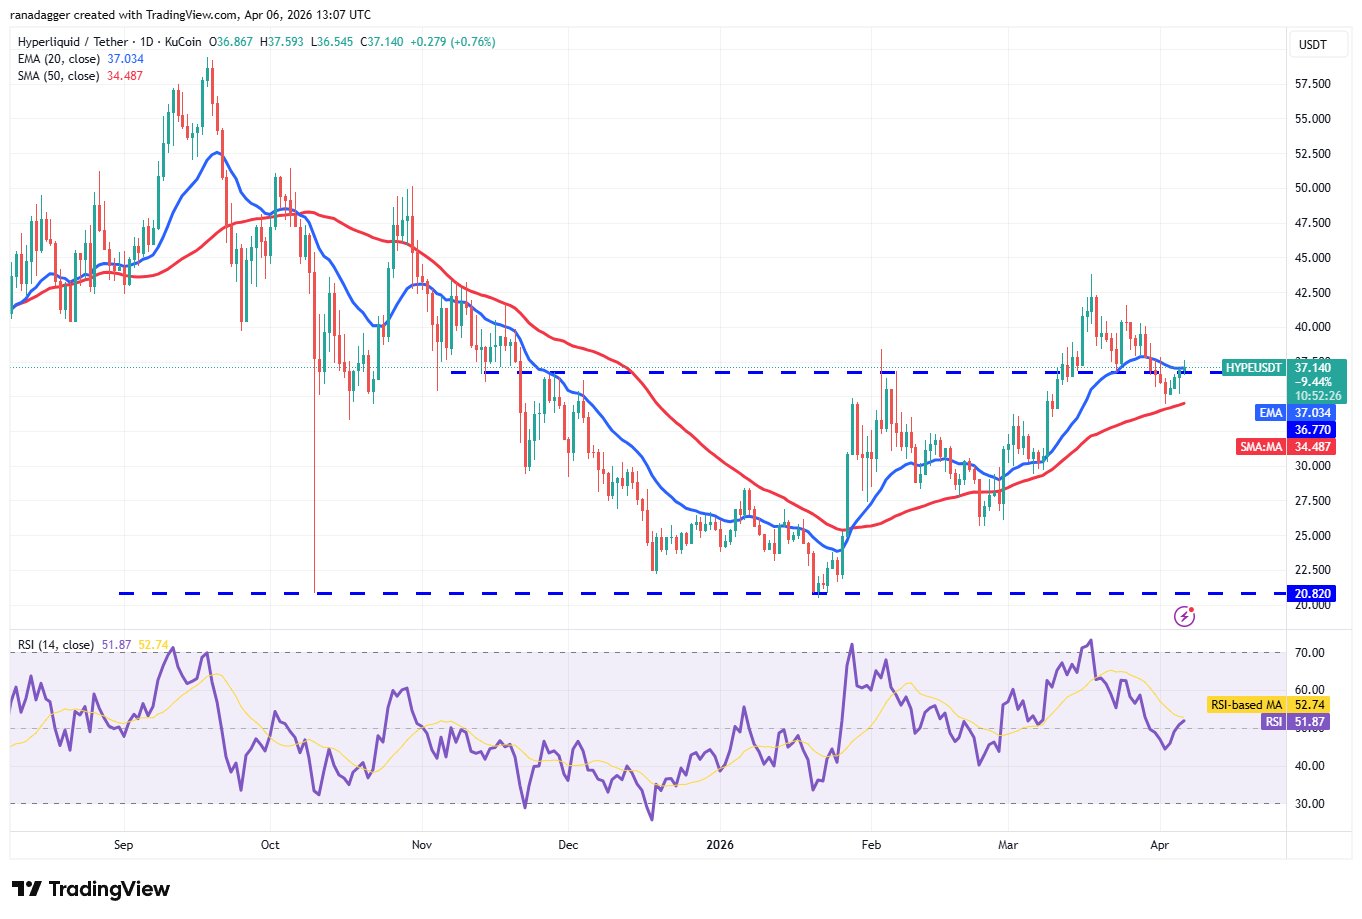The height and width of the screenshot is (919, 1362).
Task: Click the 36.770 horizontal line price tag
Action: (x=1312, y=430)
